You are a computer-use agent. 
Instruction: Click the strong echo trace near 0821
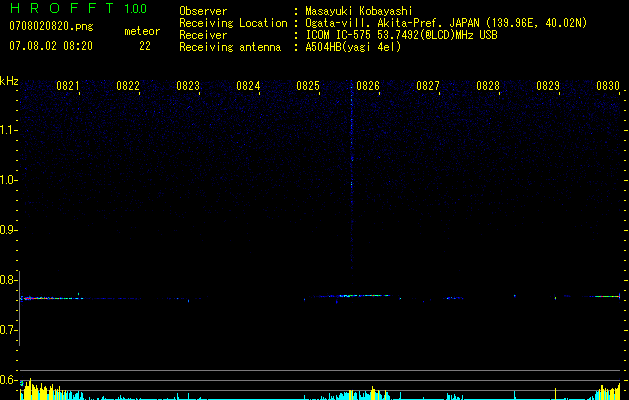(x=51, y=298)
